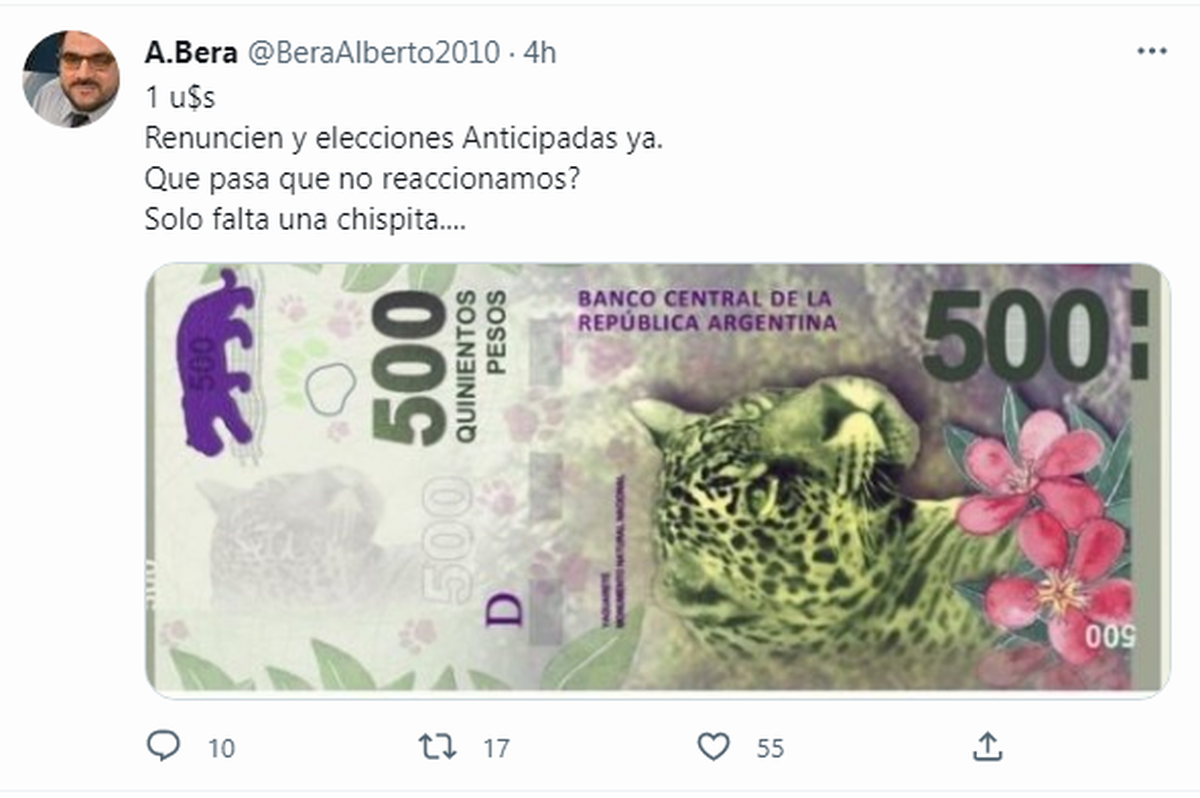Click the line 'Renuncien y elecciones Anticipadas ya.'
Viewport: 1200px width, 798px height.
point(404,139)
